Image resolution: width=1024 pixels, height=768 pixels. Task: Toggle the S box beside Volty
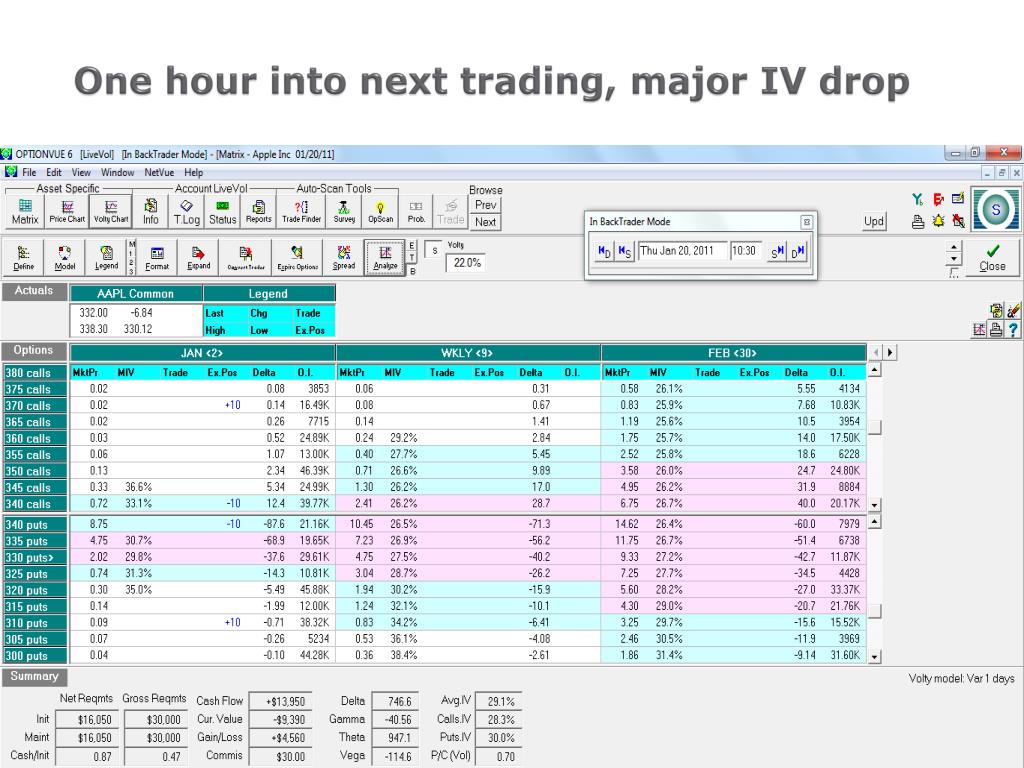point(434,251)
